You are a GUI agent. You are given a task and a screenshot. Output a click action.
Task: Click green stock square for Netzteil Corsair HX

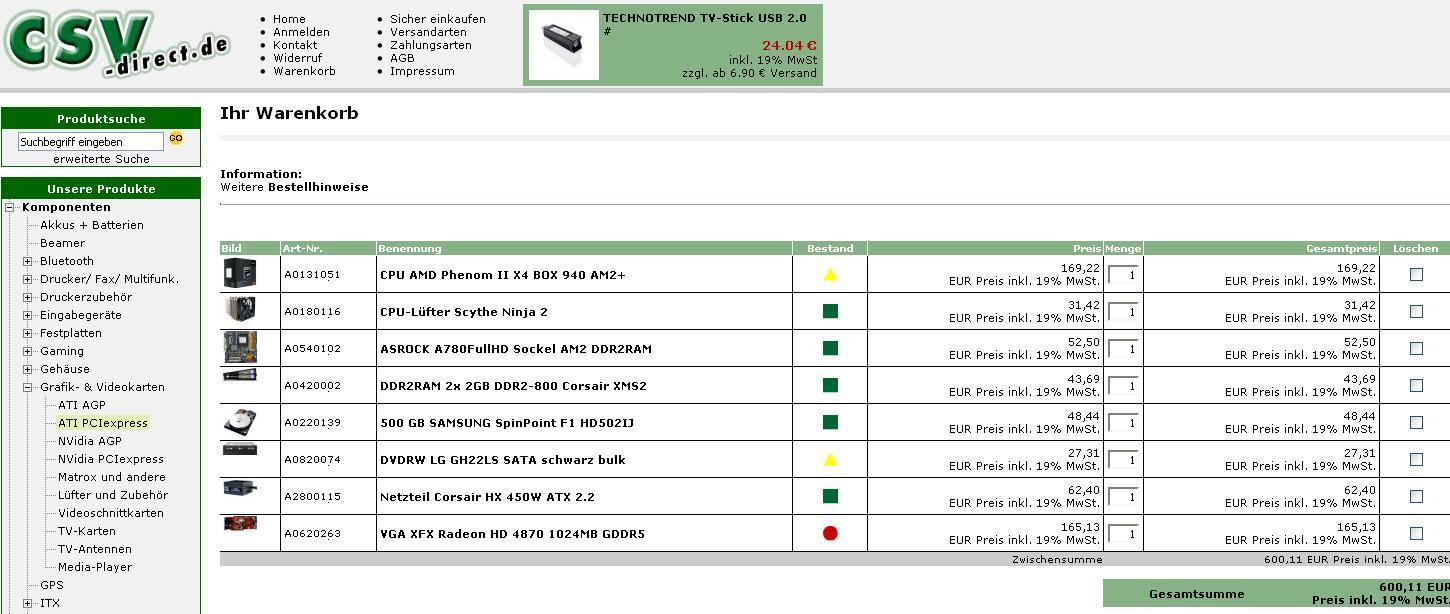pyautogui.click(x=830, y=496)
